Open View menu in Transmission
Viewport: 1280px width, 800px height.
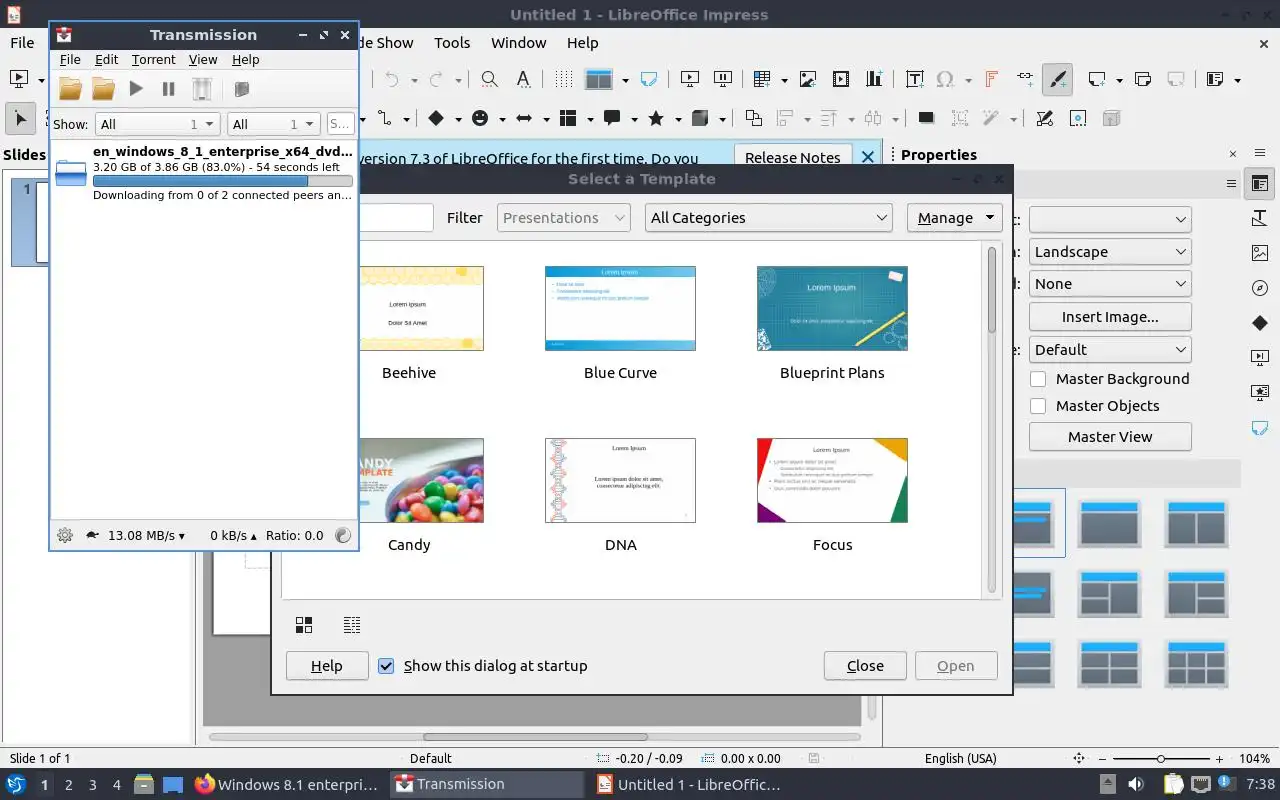tap(203, 60)
